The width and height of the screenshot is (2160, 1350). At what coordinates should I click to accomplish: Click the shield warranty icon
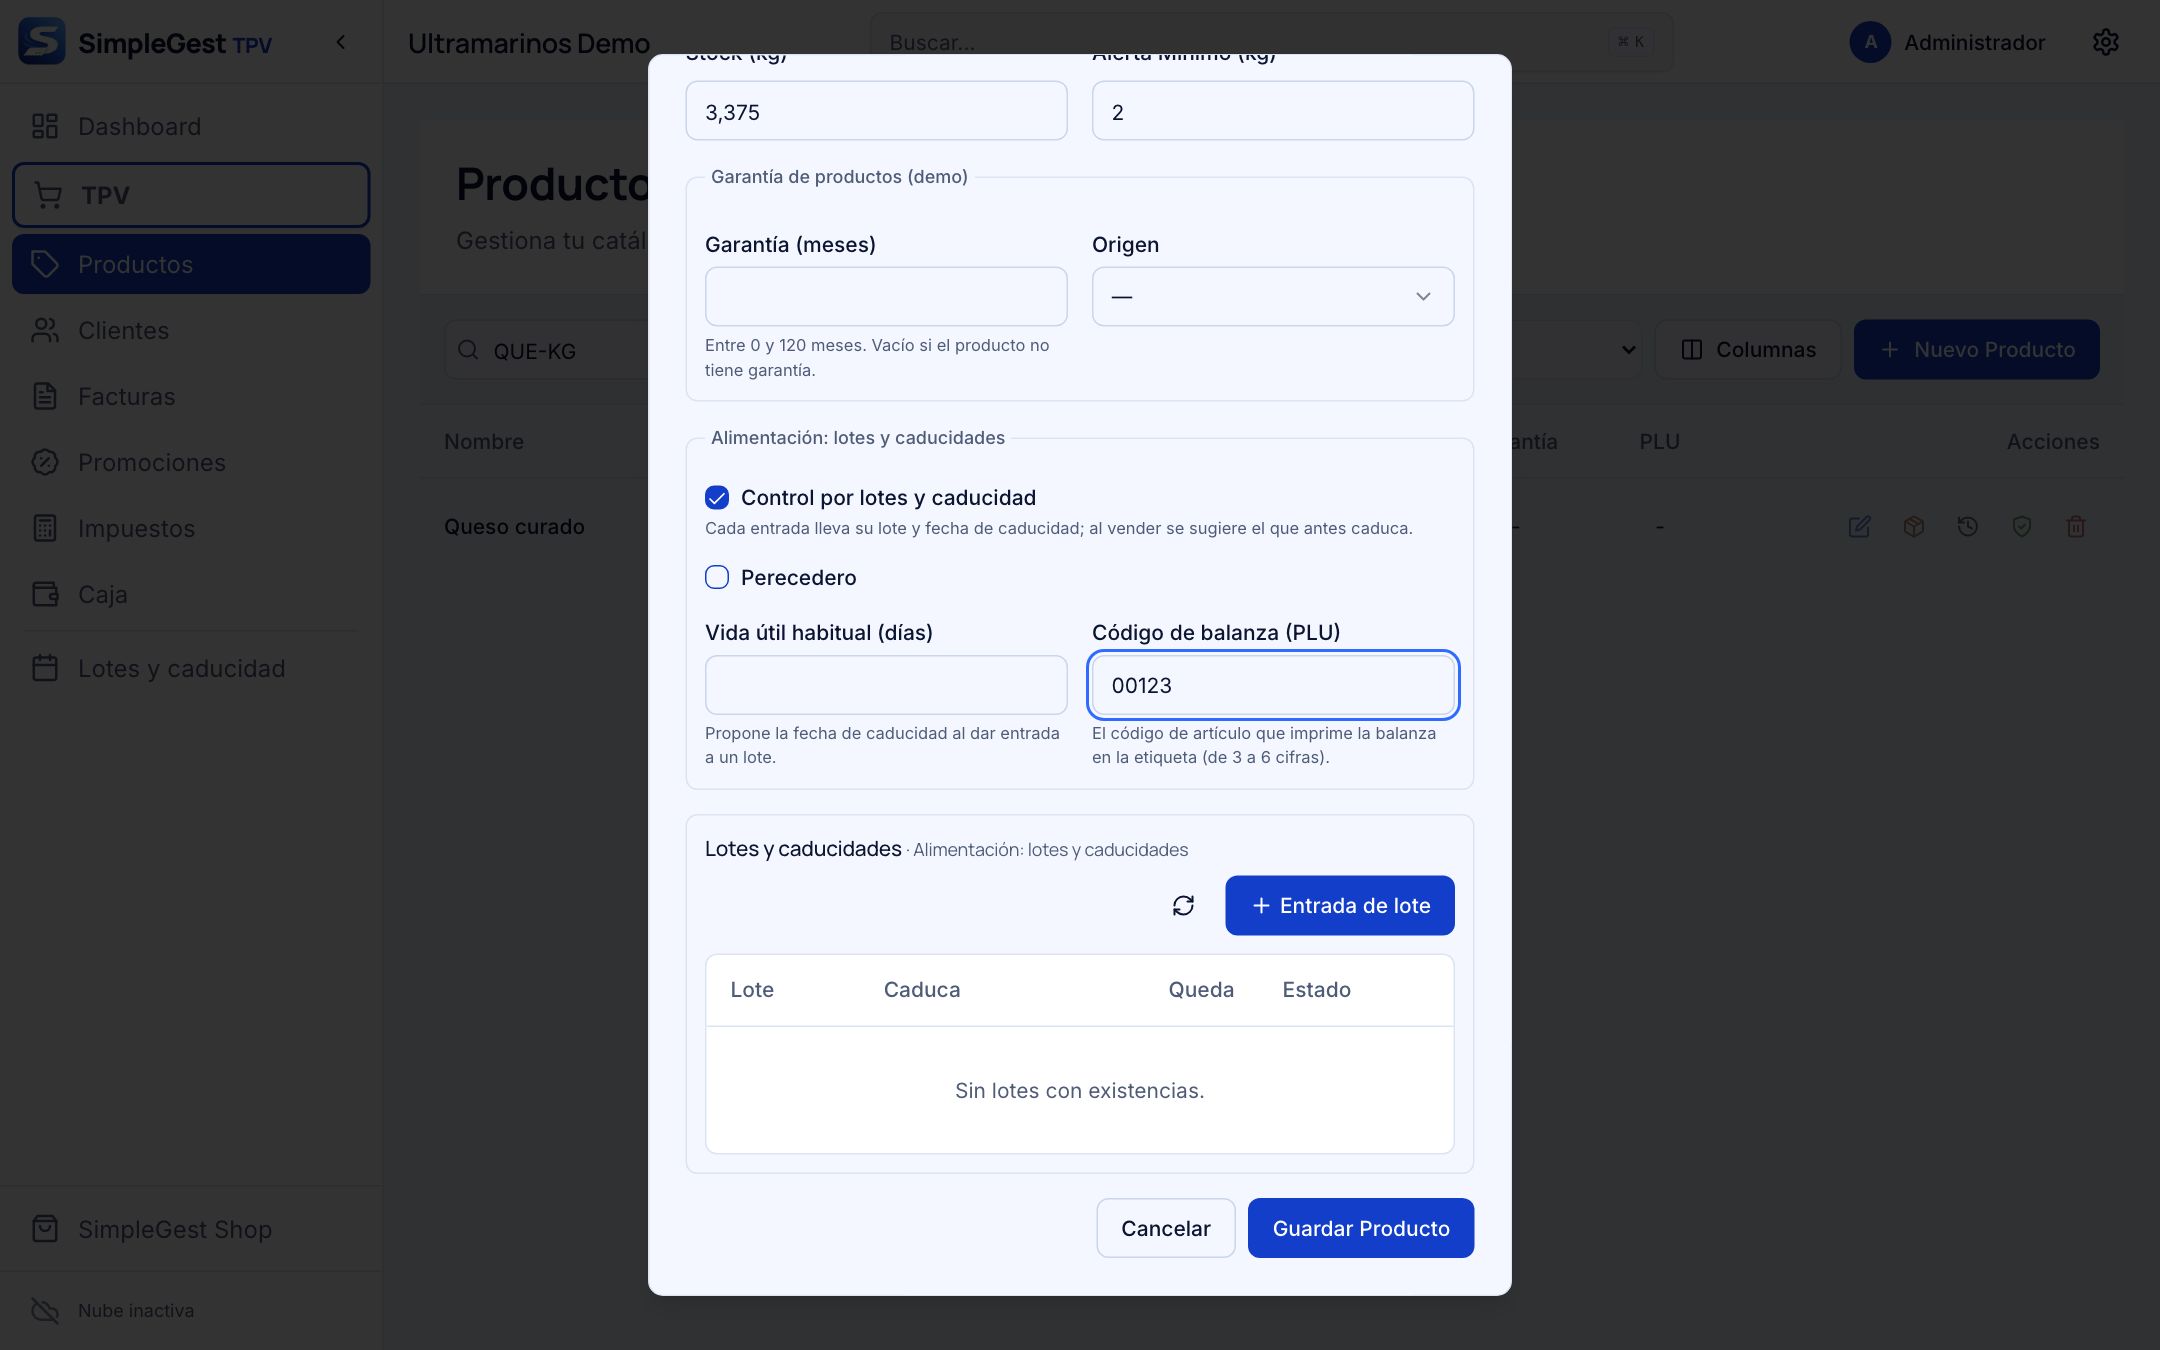(2021, 527)
